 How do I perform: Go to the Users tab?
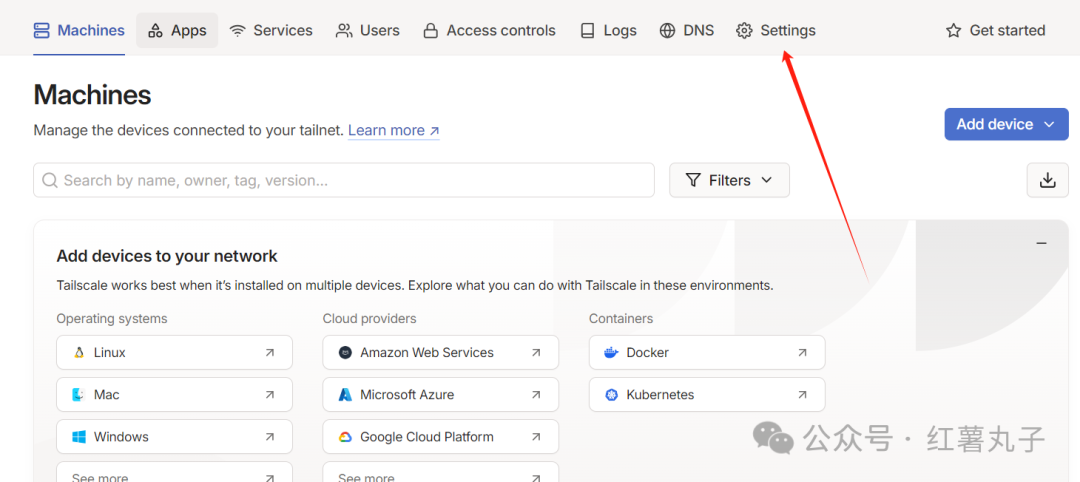point(367,30)
